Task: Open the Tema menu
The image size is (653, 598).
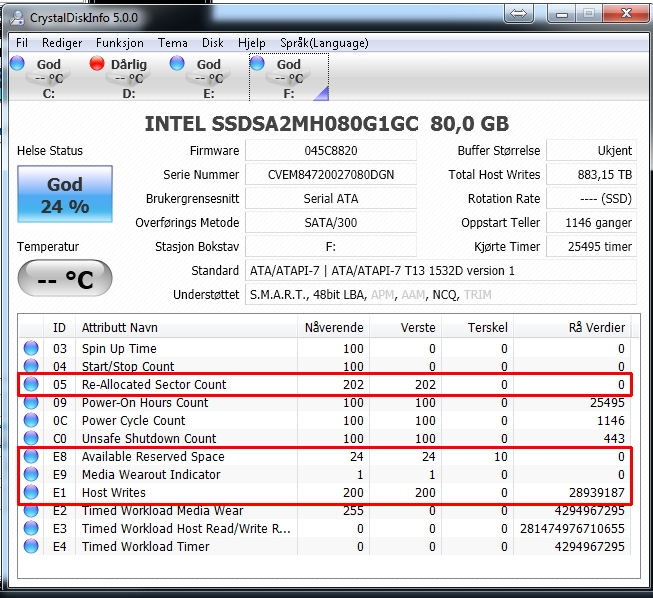Action: point(173,43)
